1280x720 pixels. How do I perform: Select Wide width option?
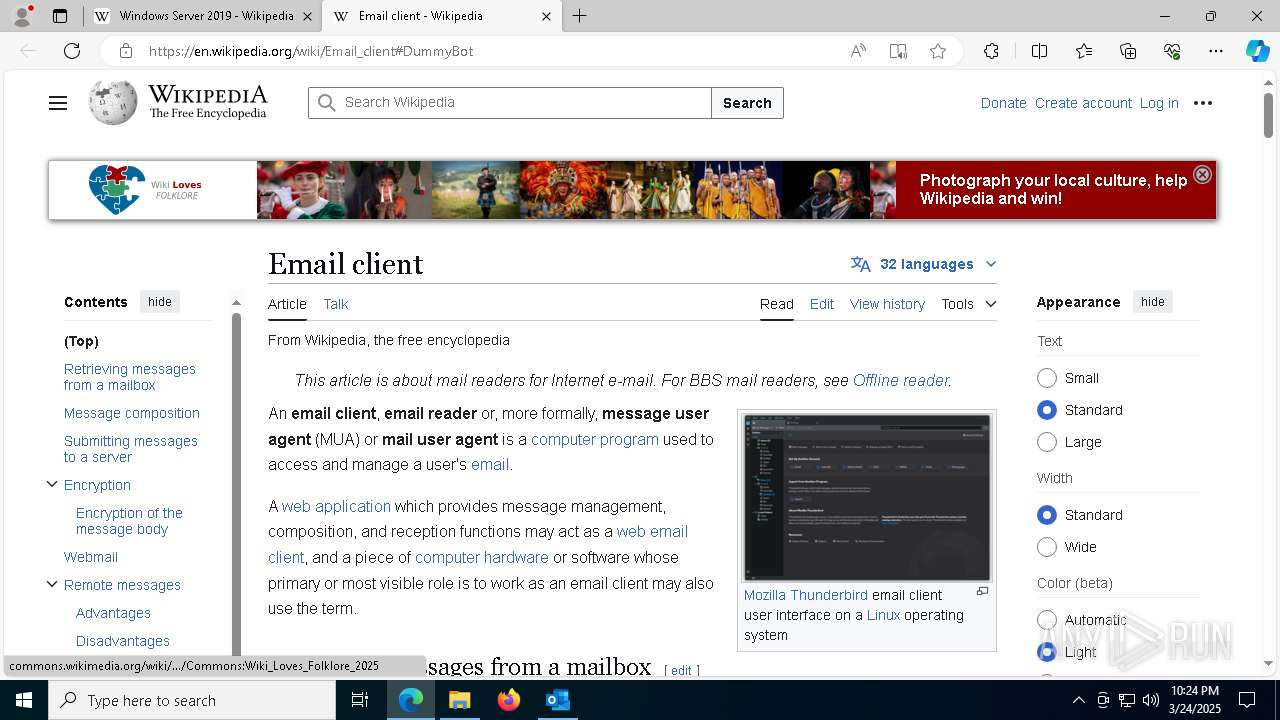point(1047,547)
